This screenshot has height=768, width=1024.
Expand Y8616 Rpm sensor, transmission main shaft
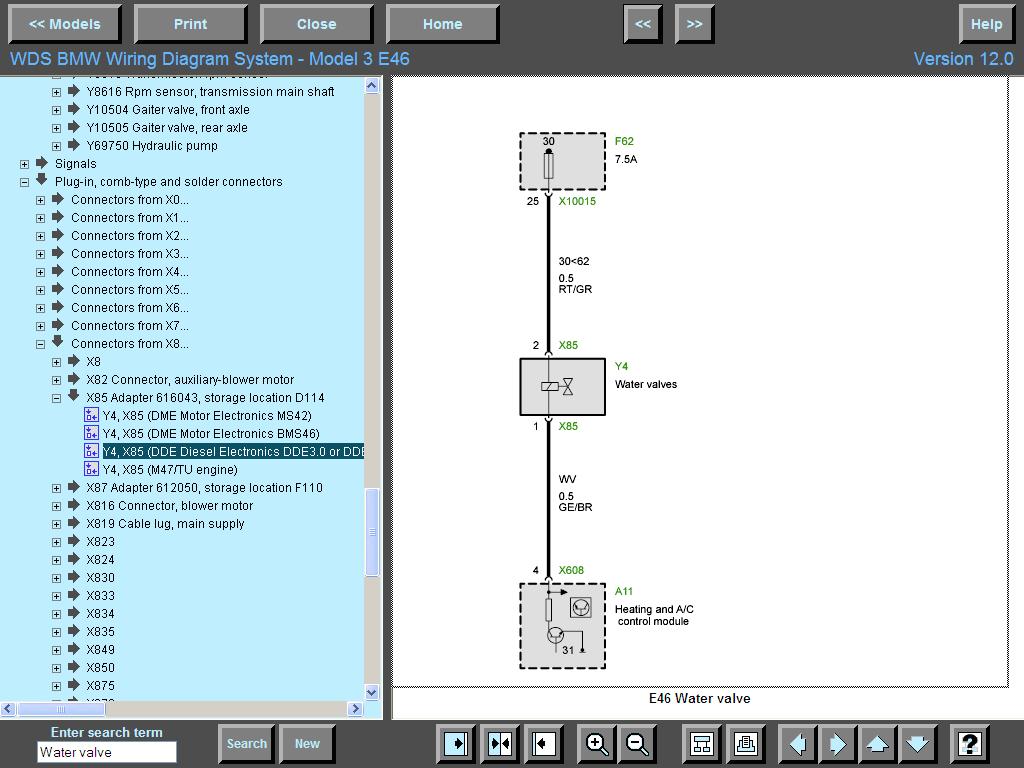point(57,92)
